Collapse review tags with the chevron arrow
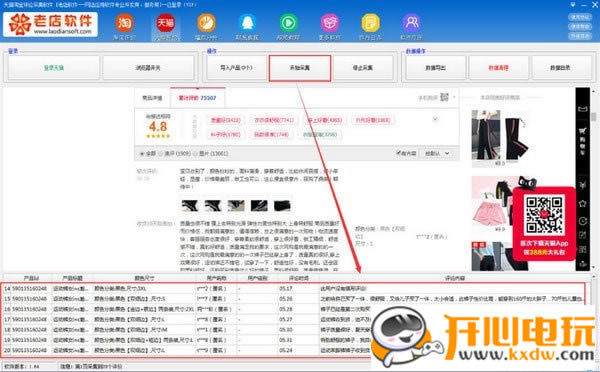This screenshot has width=600, height=372. pyautogui.click(x=435, y=119)
